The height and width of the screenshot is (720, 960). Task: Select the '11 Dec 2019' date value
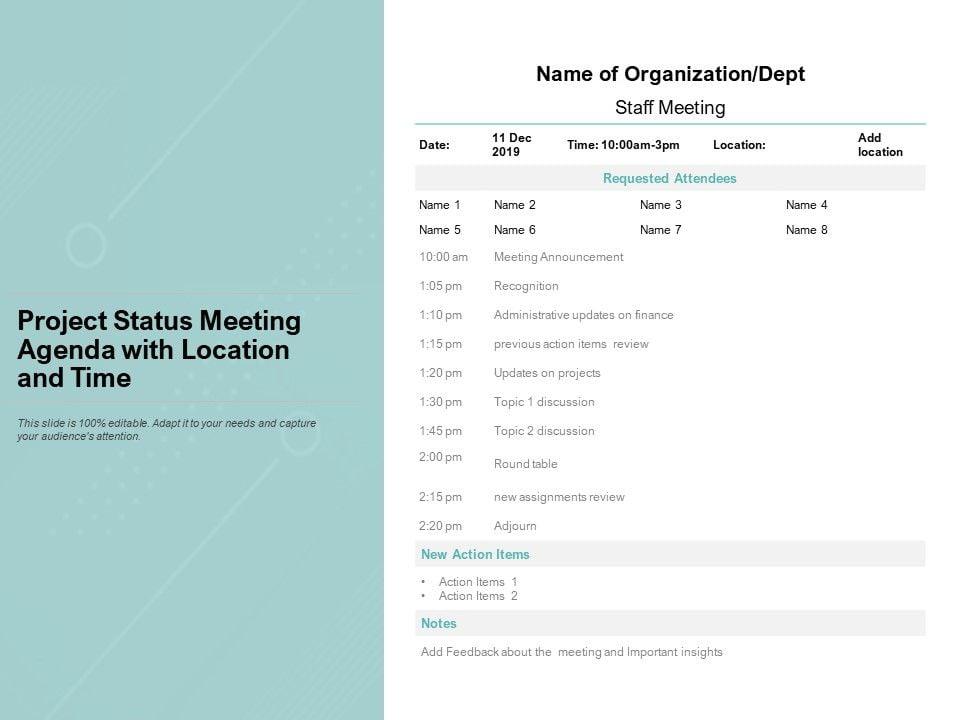point(512,145)
